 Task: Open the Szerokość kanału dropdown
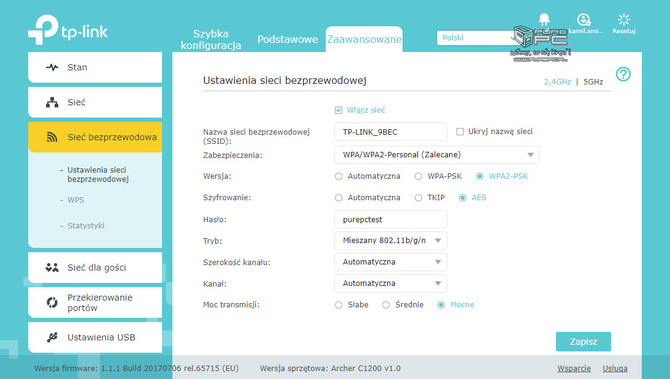391,262
